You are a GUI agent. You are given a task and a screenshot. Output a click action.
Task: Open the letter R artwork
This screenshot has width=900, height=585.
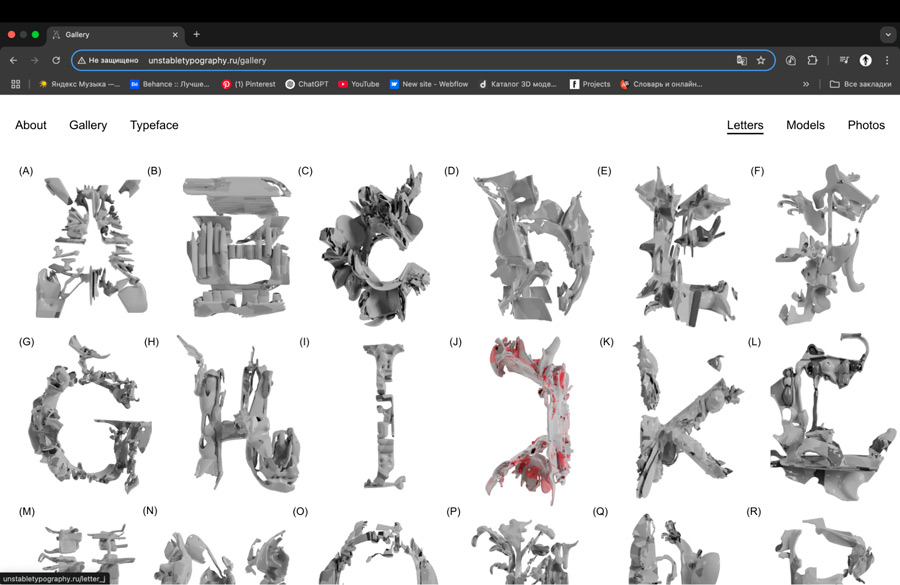(x=823, y=551)
